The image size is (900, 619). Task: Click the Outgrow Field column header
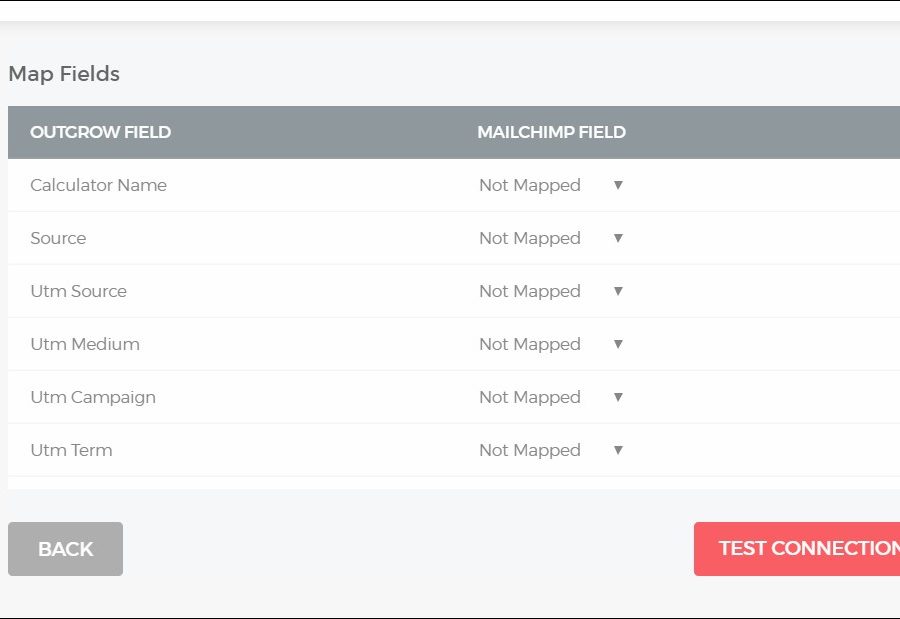click(x=100, y=132)
